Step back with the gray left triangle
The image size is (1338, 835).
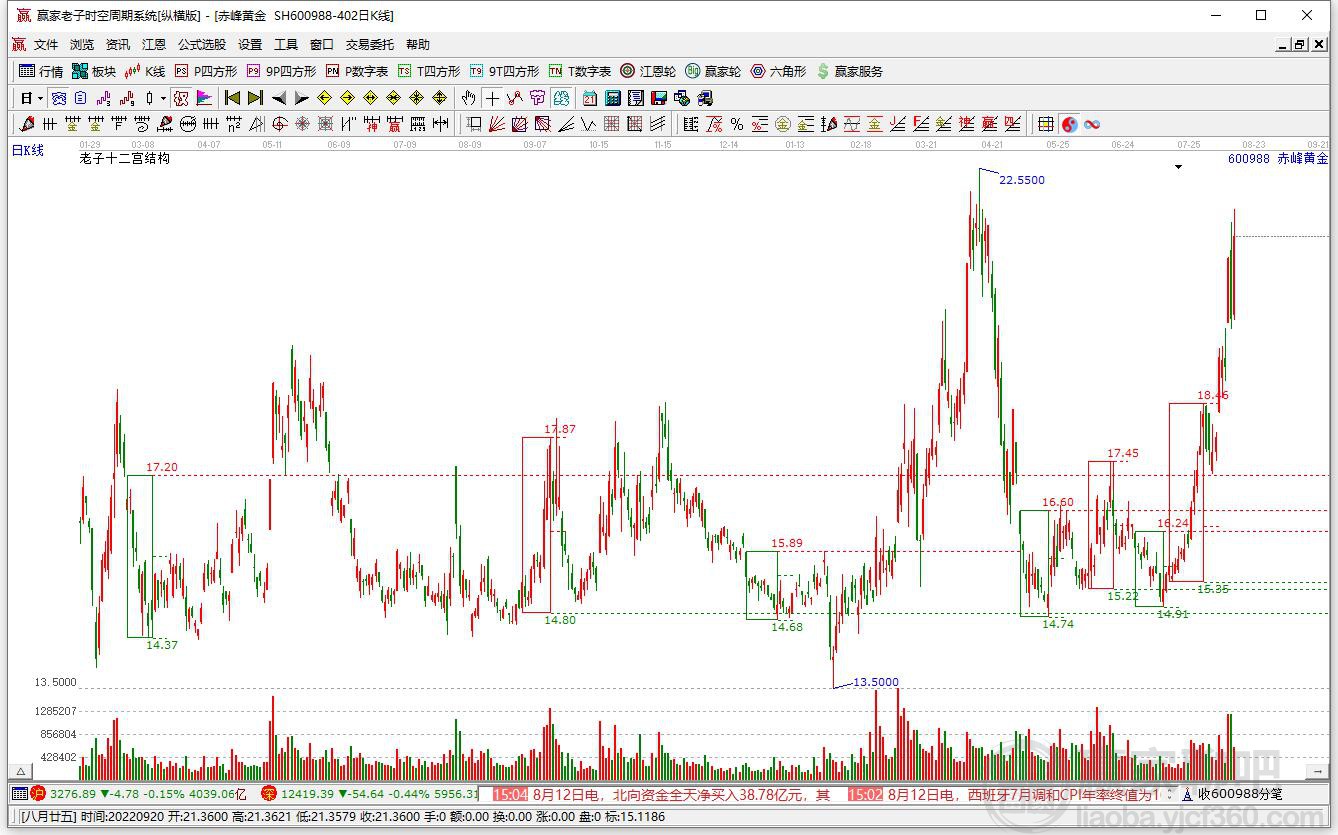click(279, 98)
